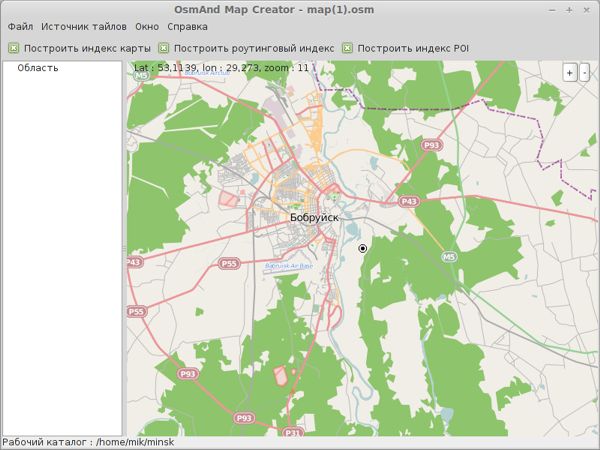Click the Lat/lon zoom coordinates readout
The width and height of the screenshot is (600, 450).
pos(221,68)
